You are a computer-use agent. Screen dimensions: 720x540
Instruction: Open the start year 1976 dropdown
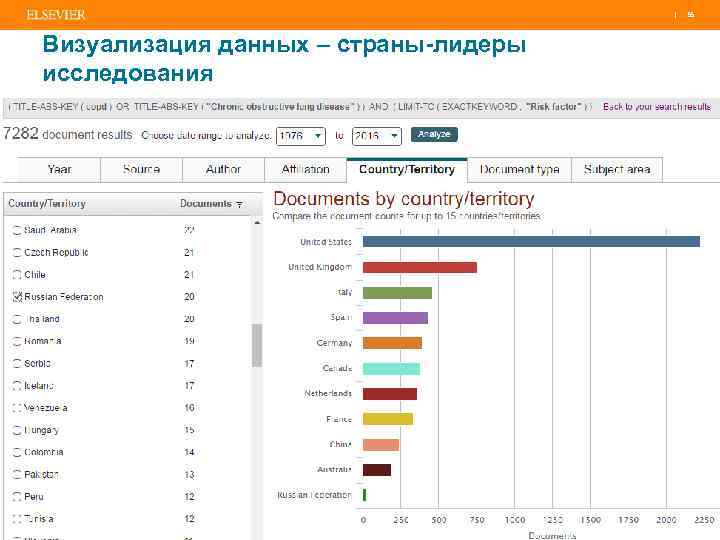[x=301, y=136]
